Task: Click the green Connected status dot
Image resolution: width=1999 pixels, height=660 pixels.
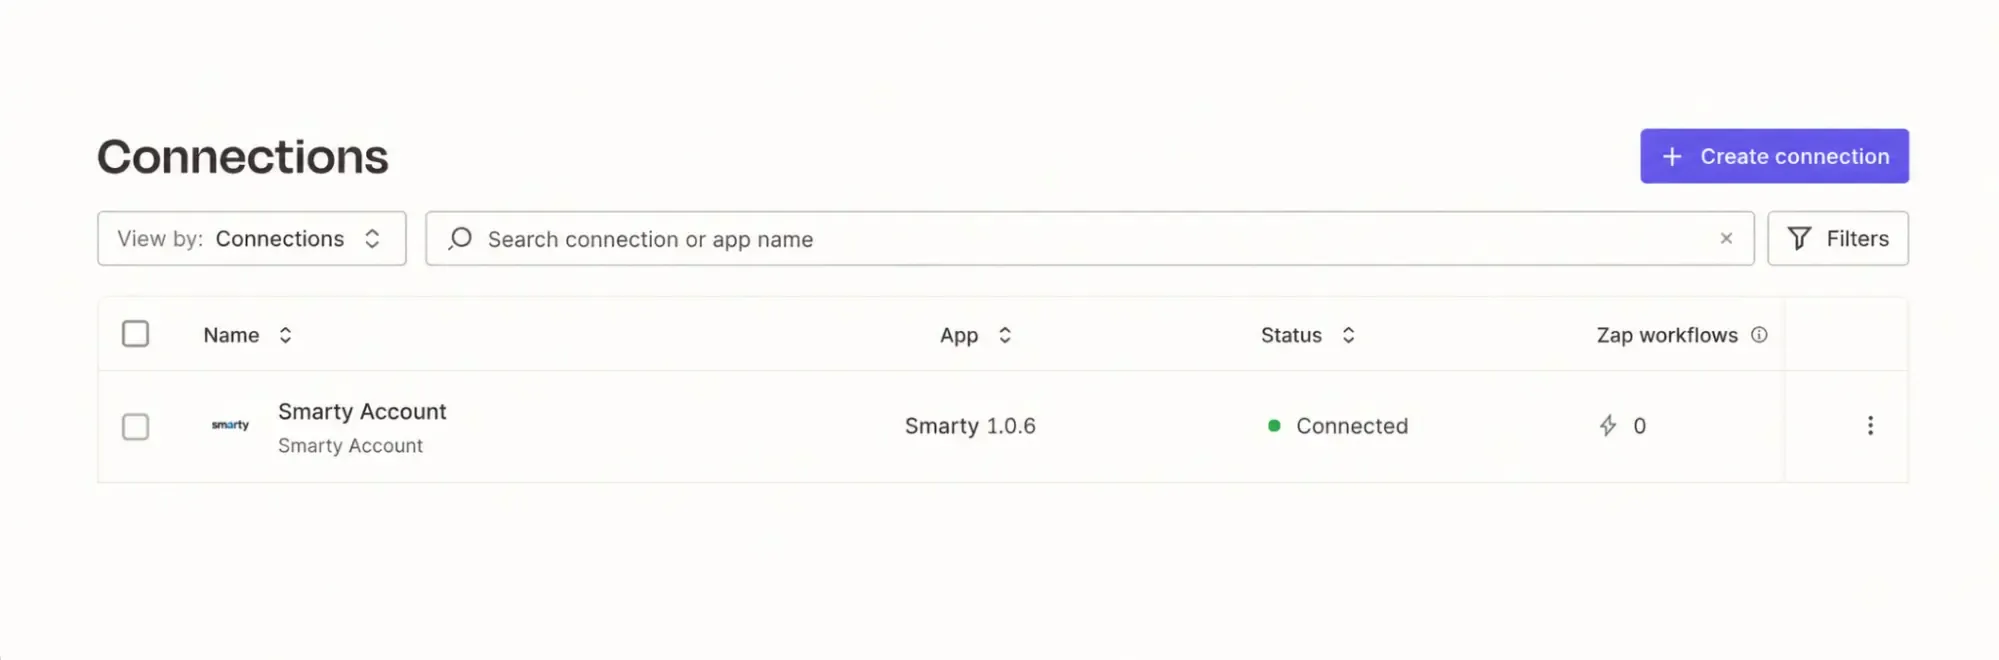Action: [1274, 426]
